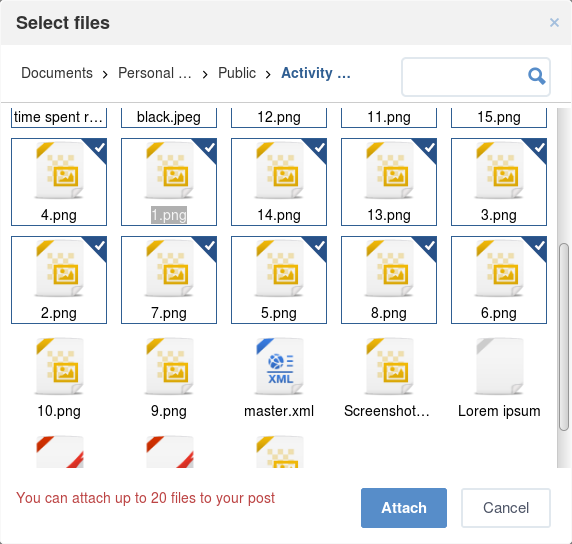Click the 8.png image file icon
The height and width of the screenshot is (544, 572).
click(x=389, y=268)
